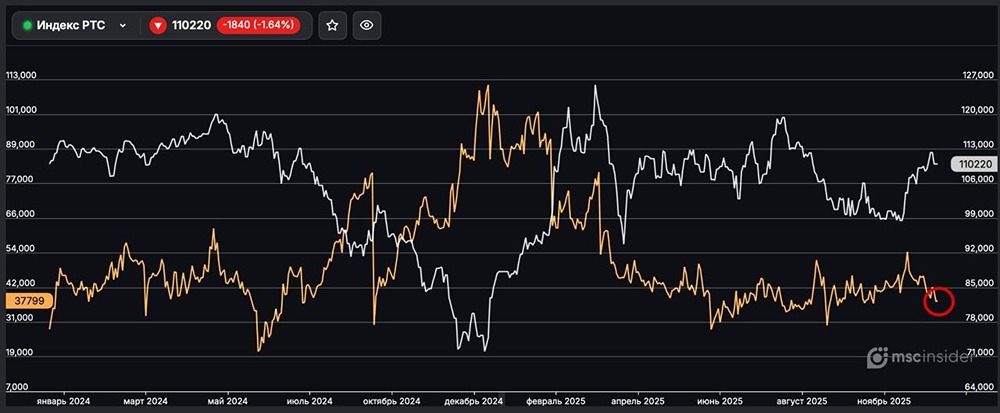
Task: Expand the Индекс РТС instrument dropdown chevron
Action: [122, 26]
